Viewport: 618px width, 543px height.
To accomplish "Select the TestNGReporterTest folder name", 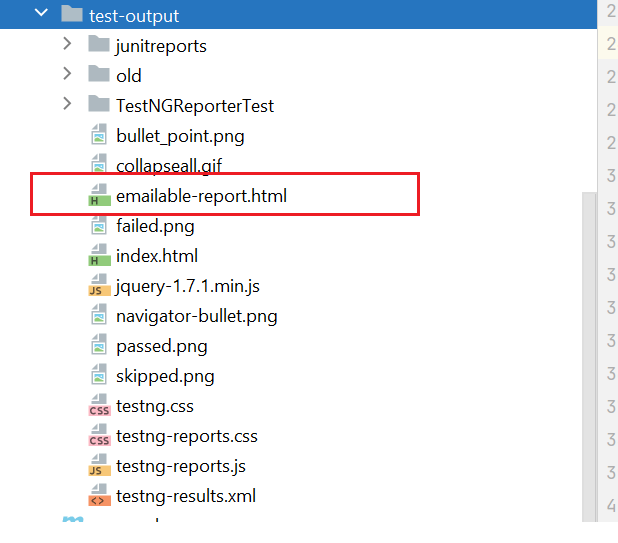I will coord(195,106).
